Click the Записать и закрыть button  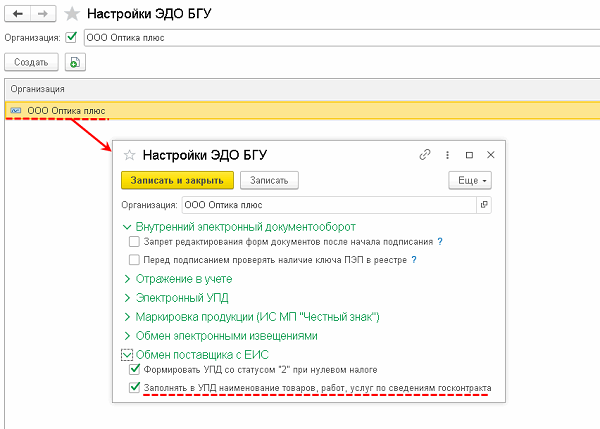[177, 180]
